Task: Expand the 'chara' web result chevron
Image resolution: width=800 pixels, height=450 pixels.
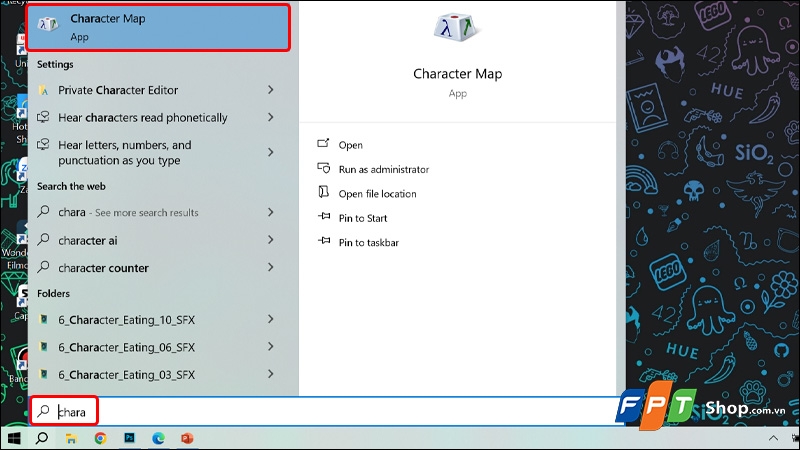Action: pyautogui.click(x=271, y=212)
